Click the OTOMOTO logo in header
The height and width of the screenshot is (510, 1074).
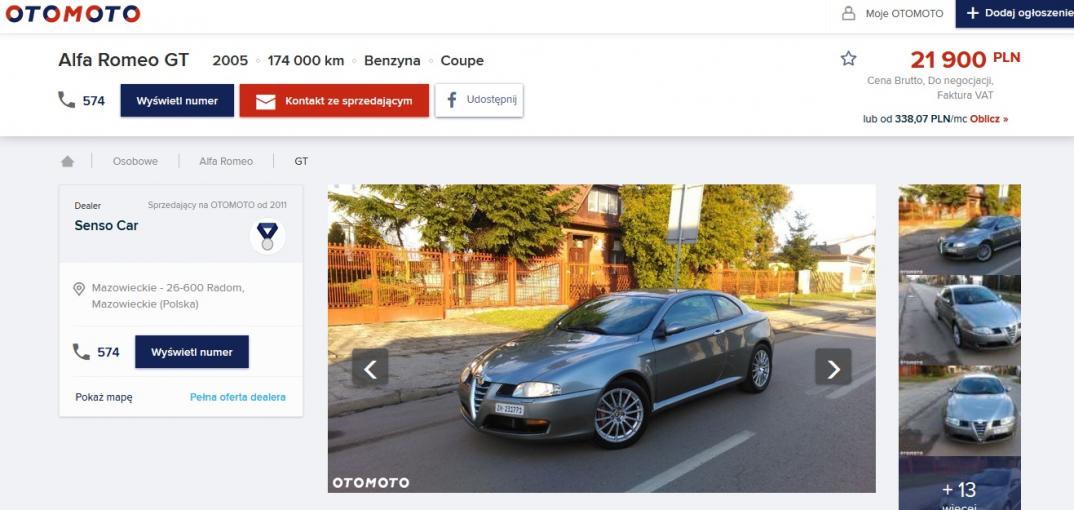73,13
